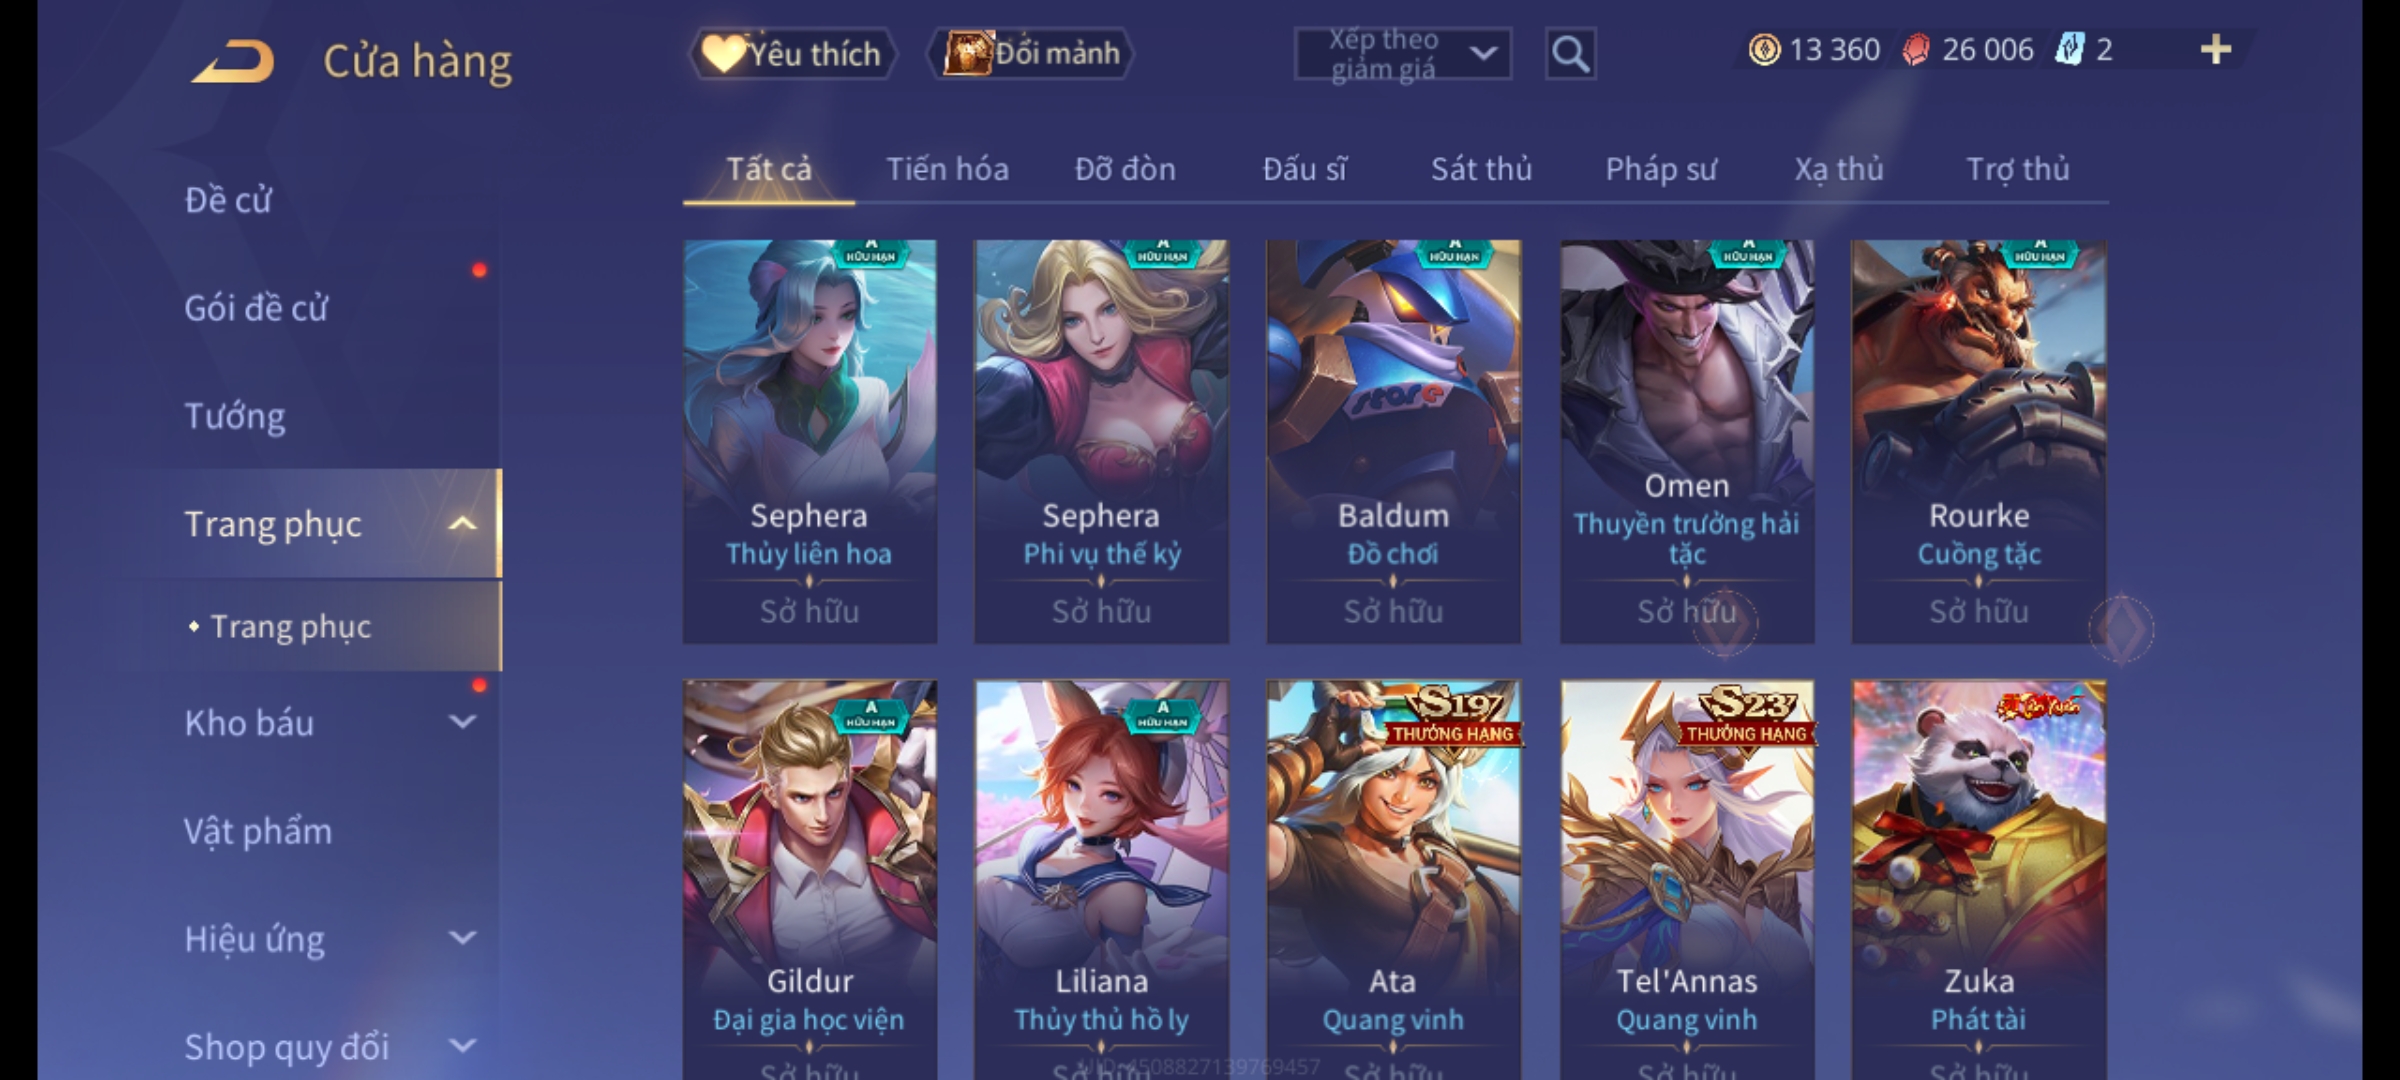Tap the plus icon to add currency
Image resolution: width=2400 pixels, height=1080 pixels.
pyautogui.click(x=2216, y=49)
